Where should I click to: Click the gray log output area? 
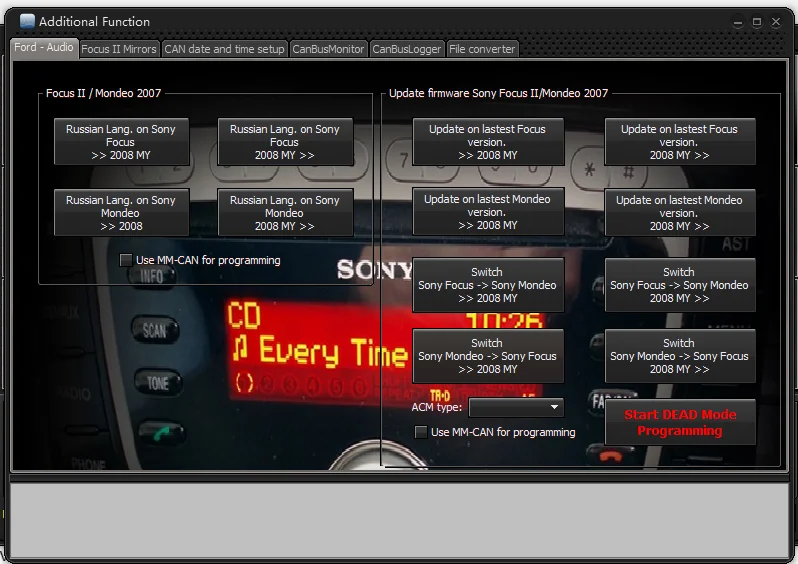(x=399, y=520)
